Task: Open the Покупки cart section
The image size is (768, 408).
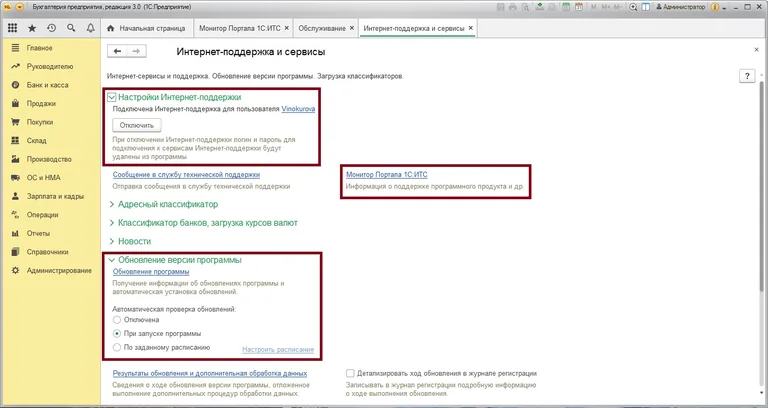Action: coord(40,122)
